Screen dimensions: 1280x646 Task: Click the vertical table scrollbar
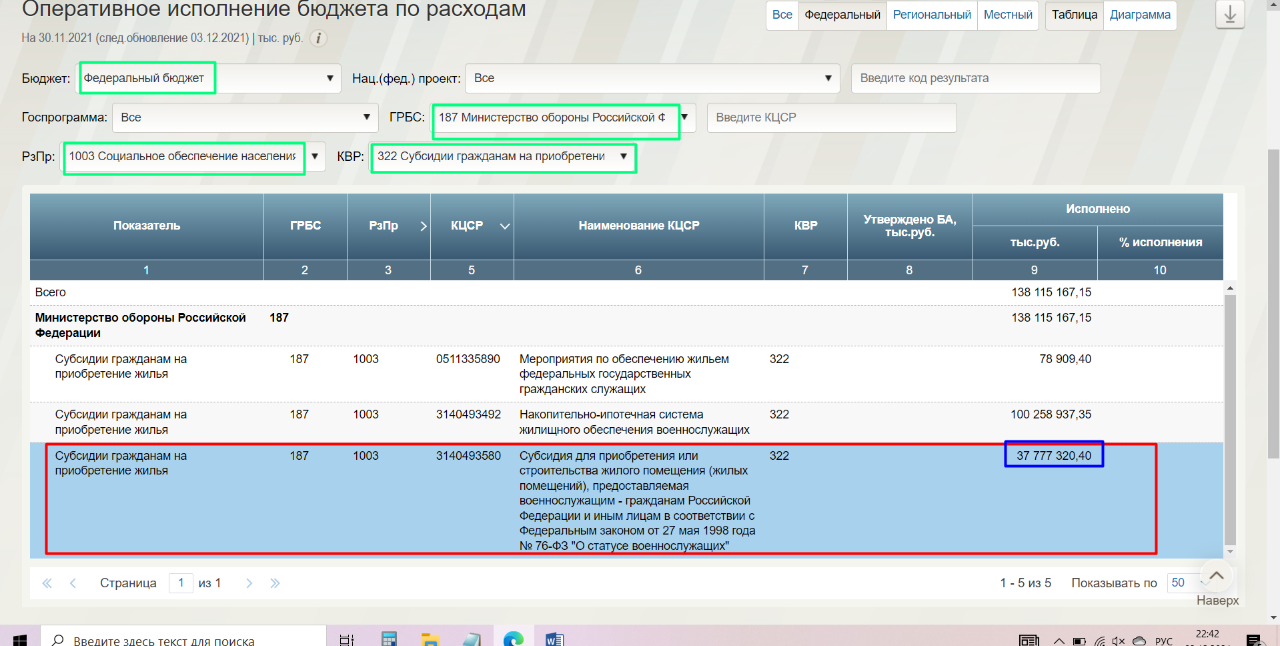pyautogui.click(x=1230, y=420)
